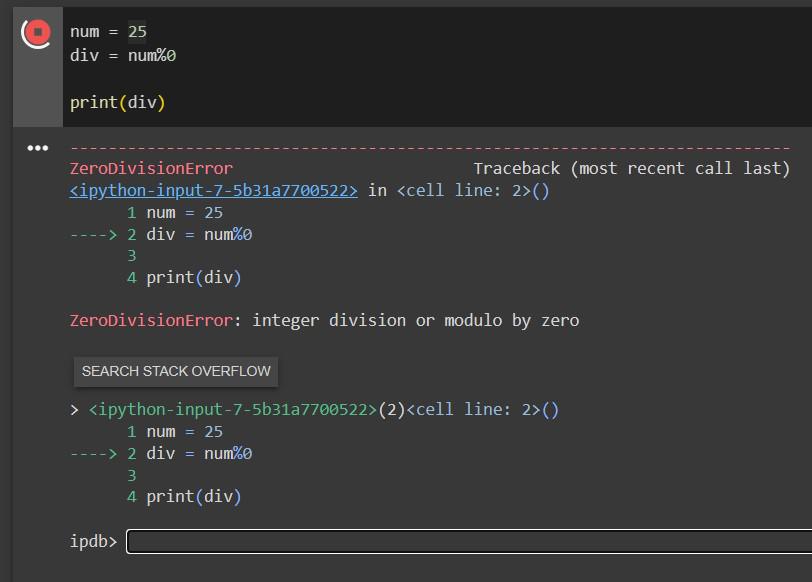Click the red ZeroDivisionError heading
This screenshot has height=582, width=812.
(x=151, y=168)
